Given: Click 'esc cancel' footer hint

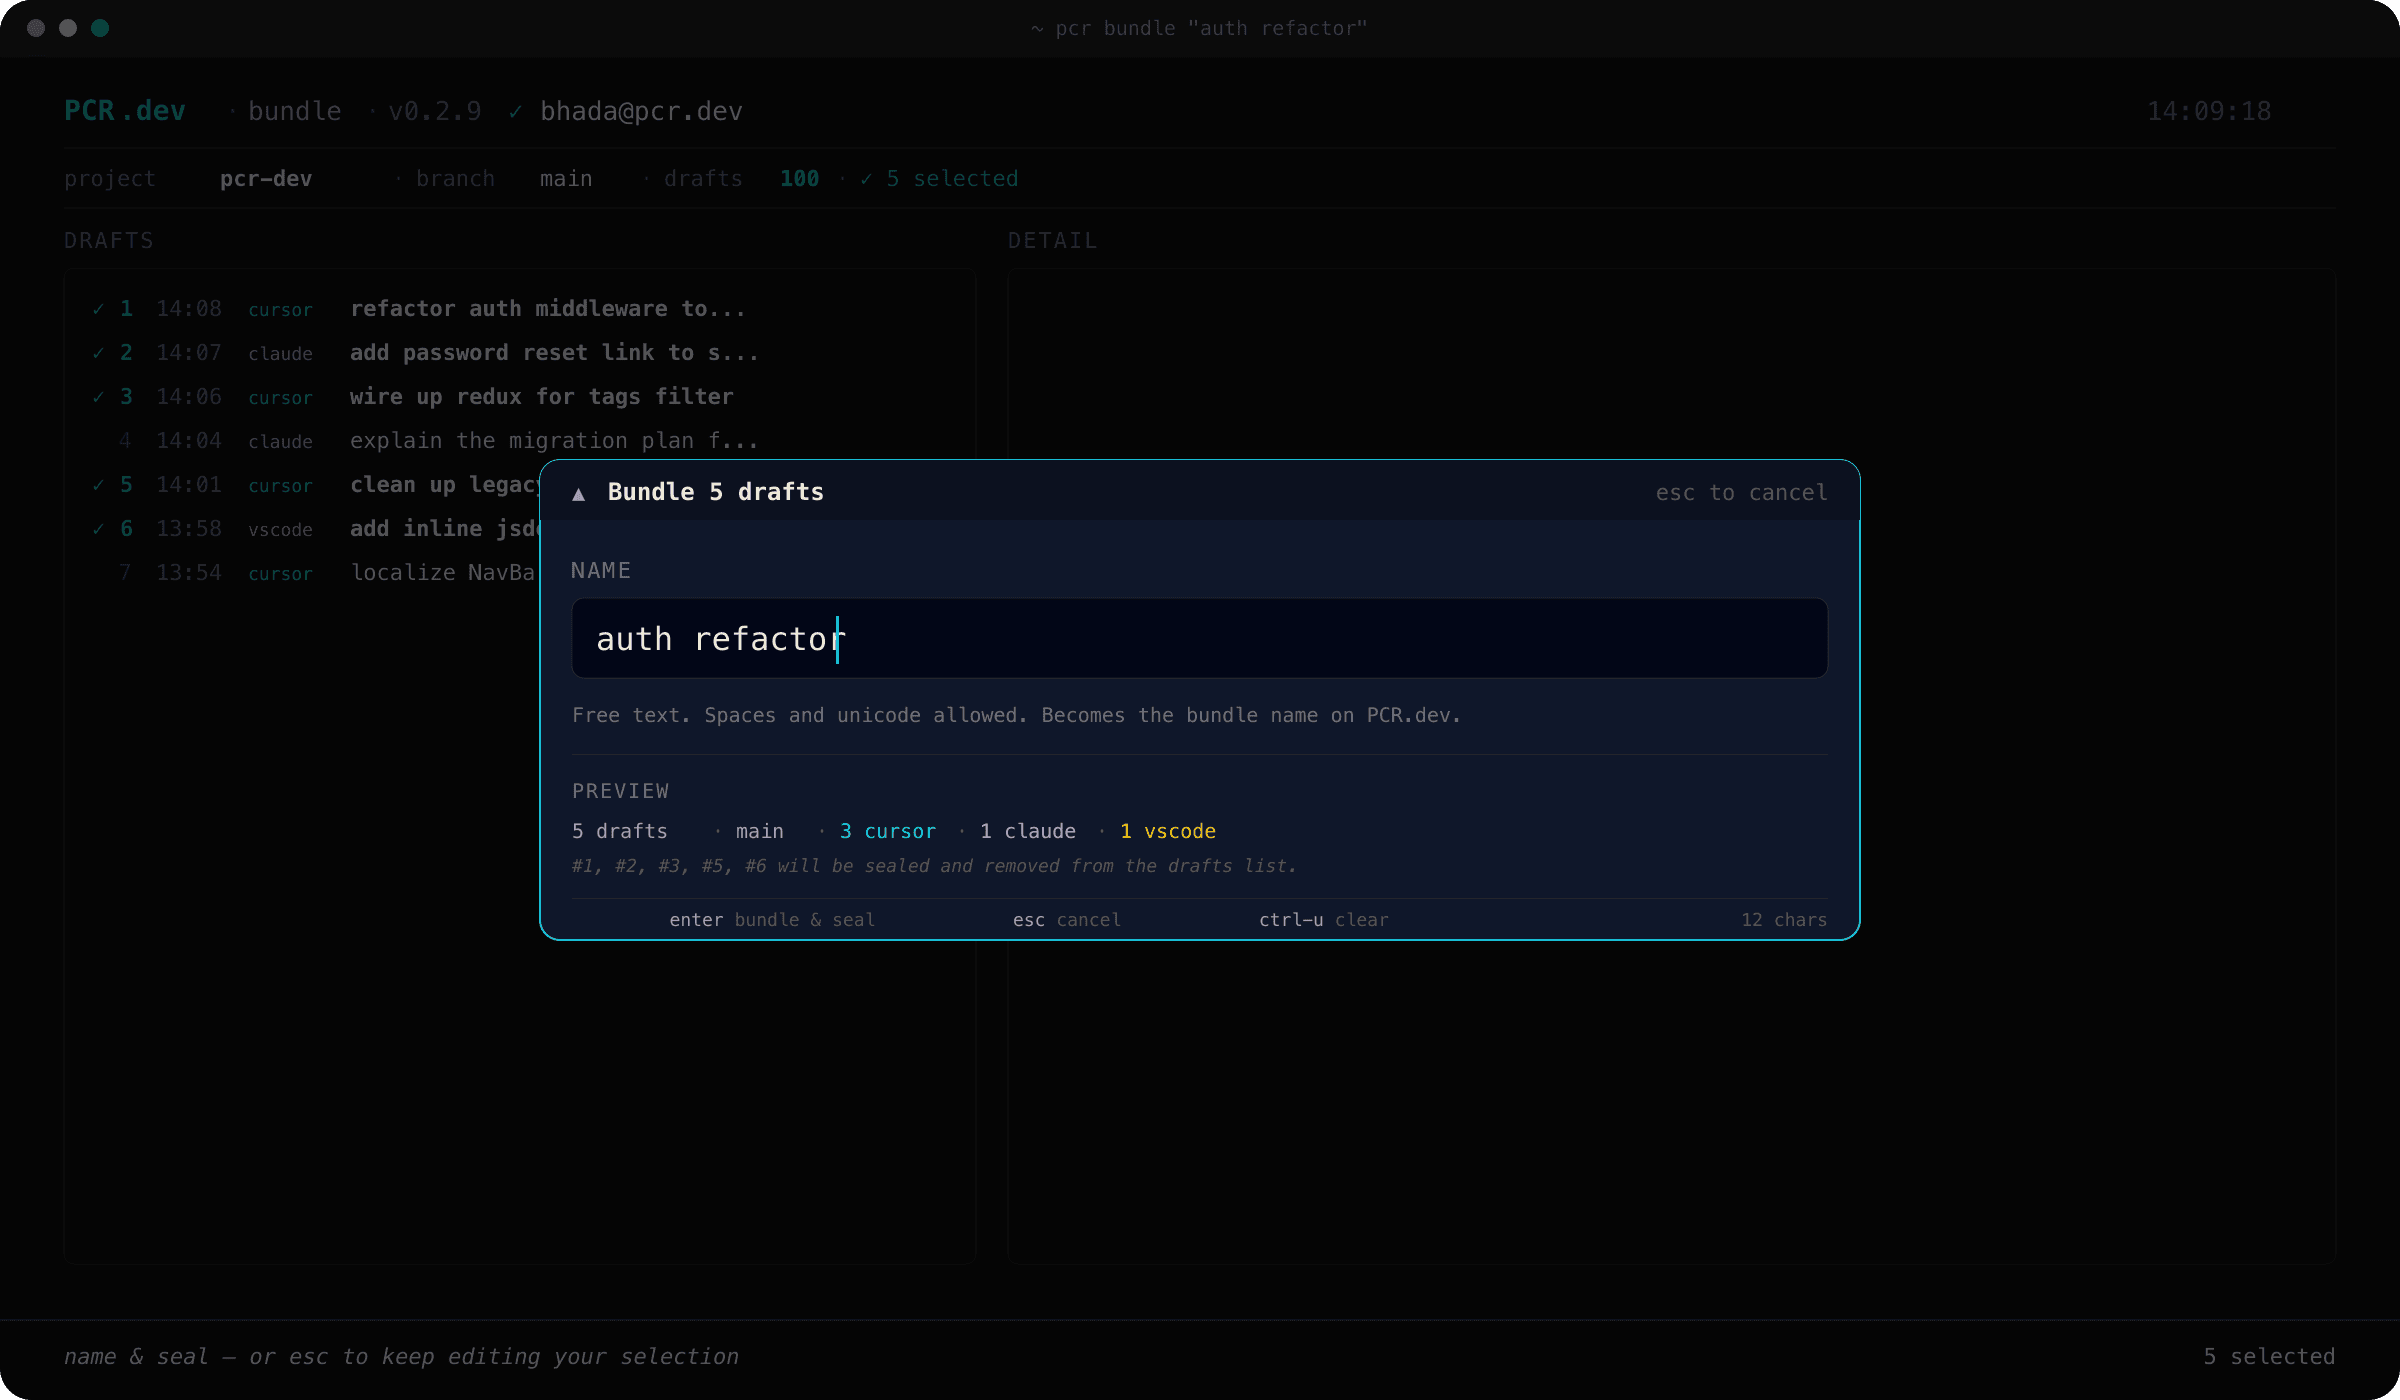Looking at the screenshot, I should point(1067,919).
